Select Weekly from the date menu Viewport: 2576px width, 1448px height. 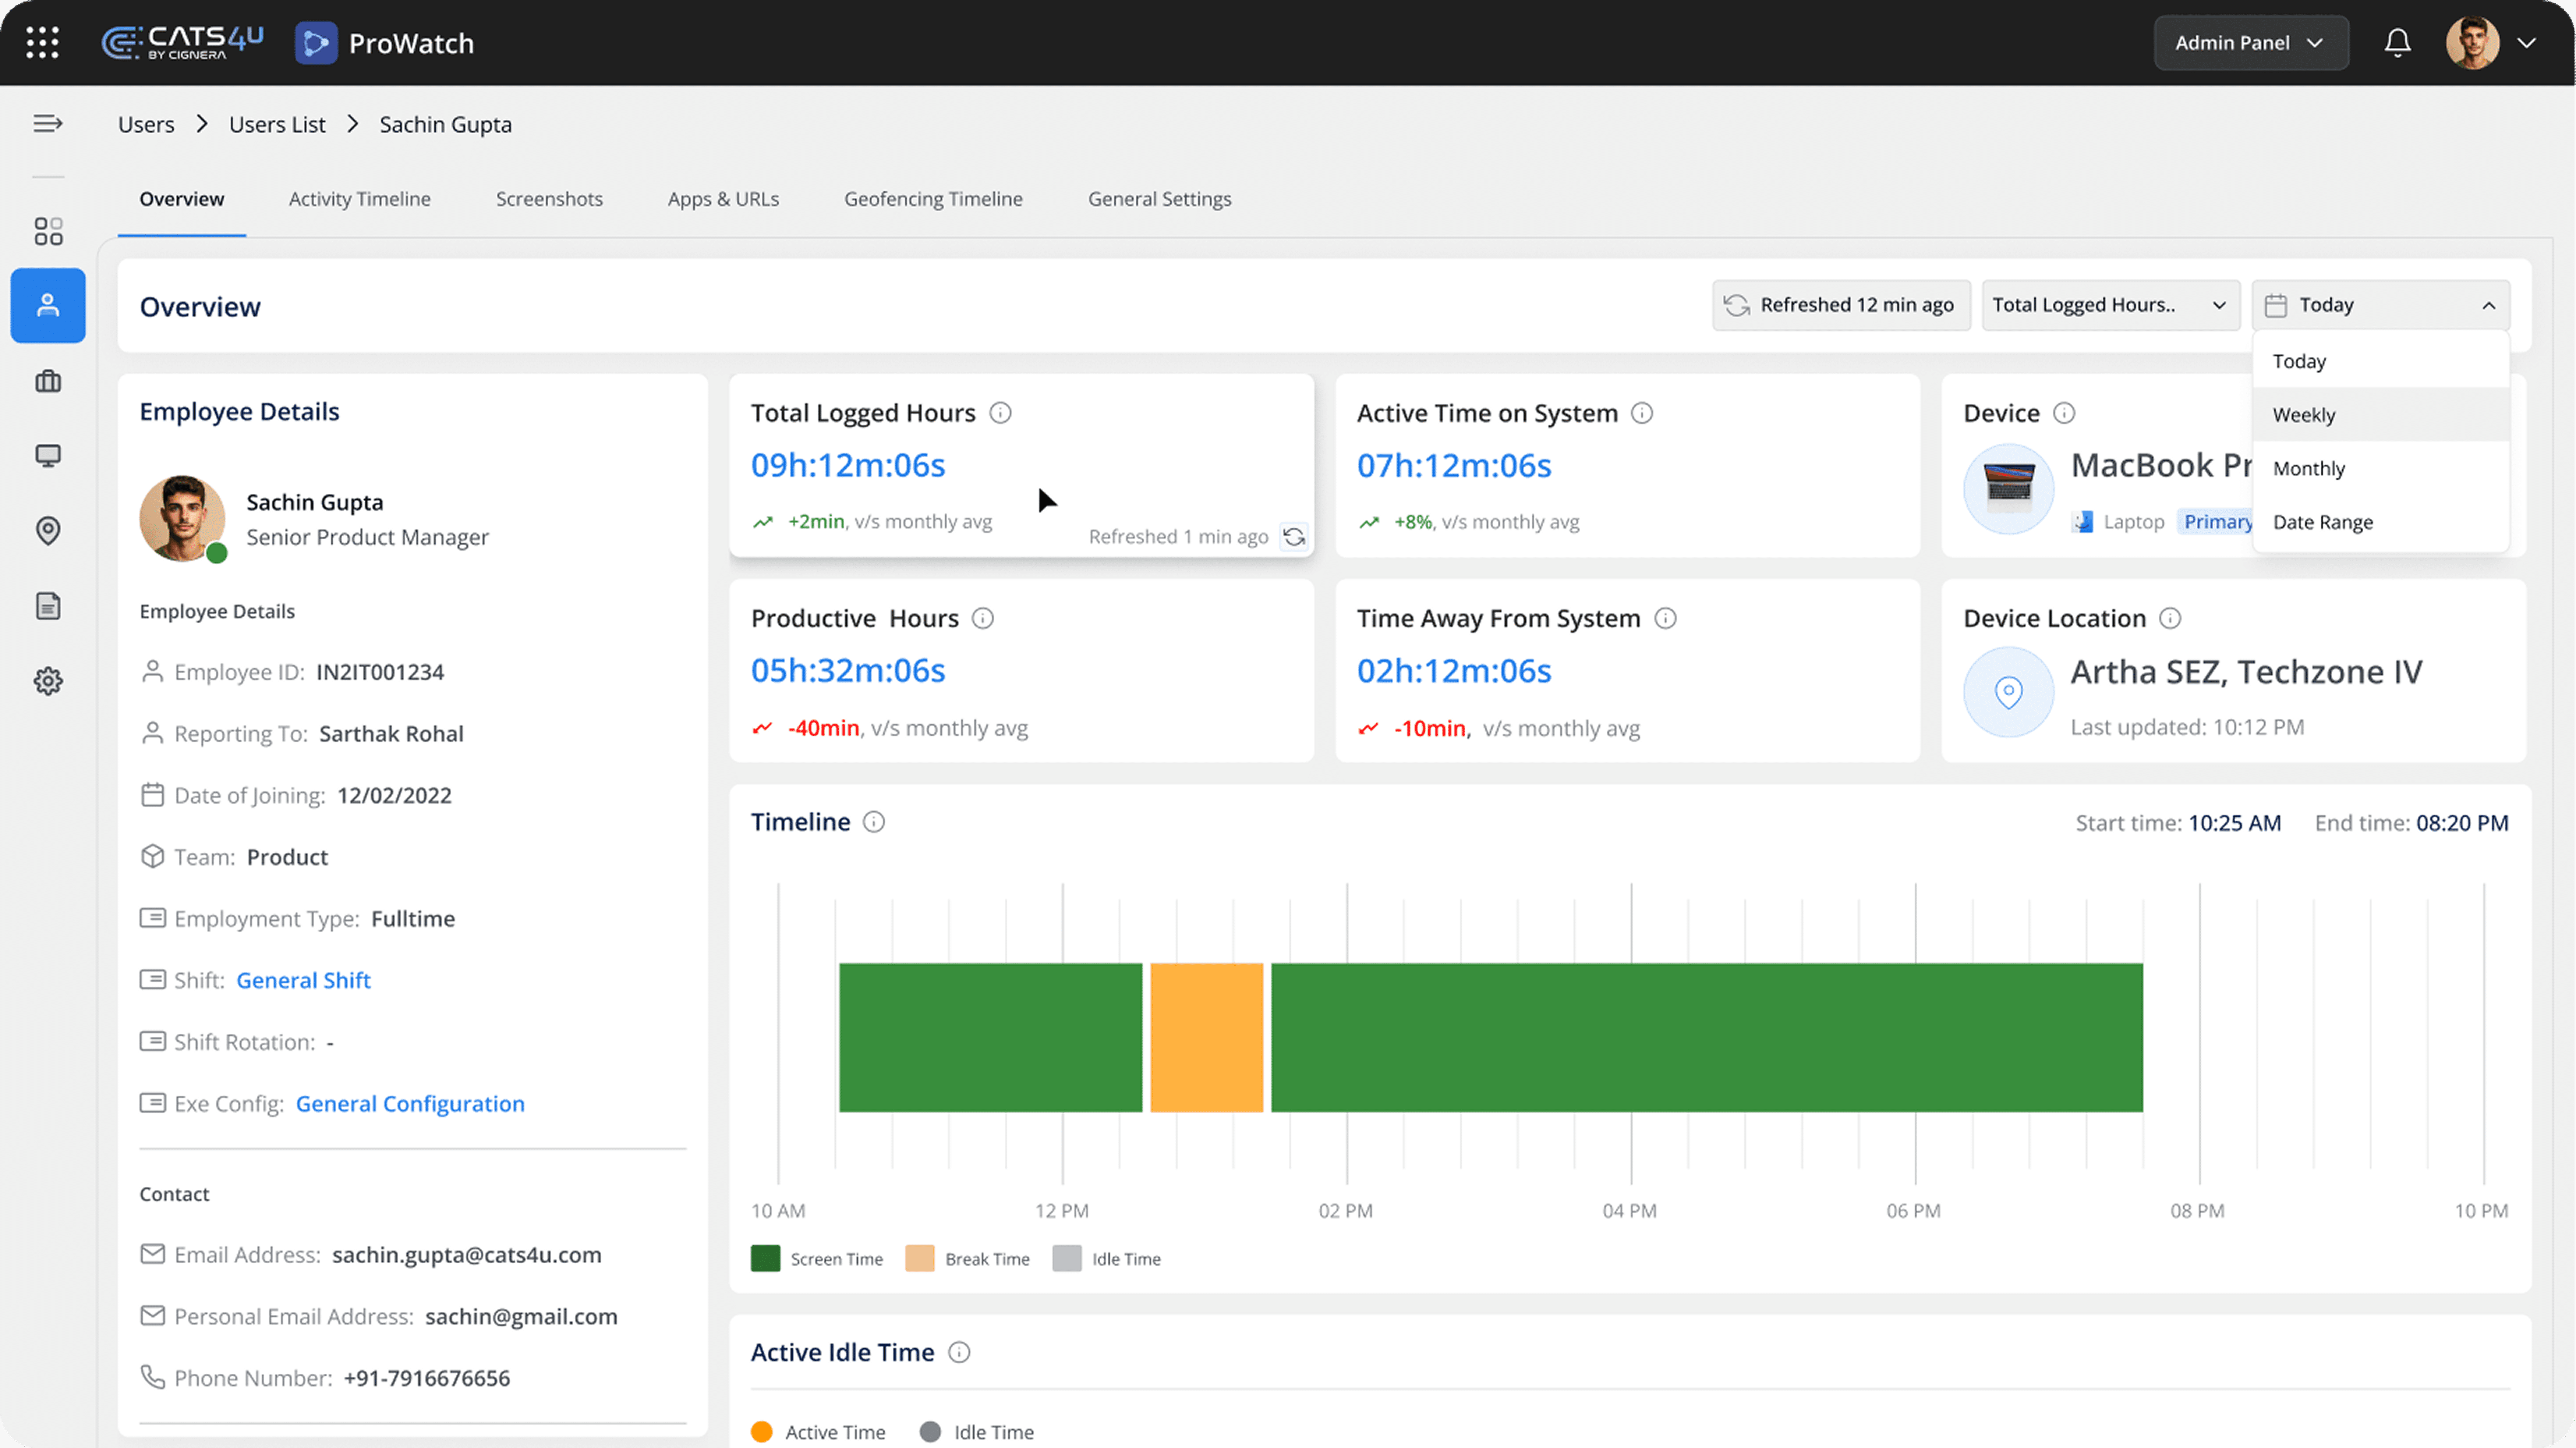pos(2304,415)
